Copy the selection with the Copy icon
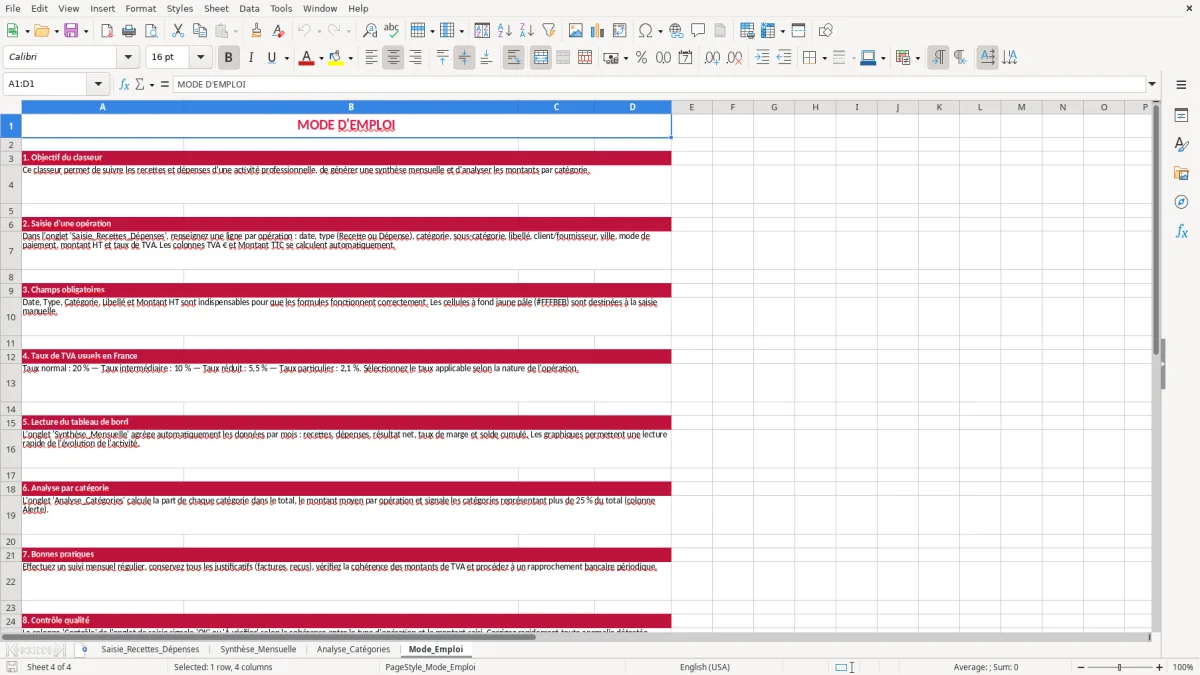Viewport: 1200px width, 675px height. 200,31
